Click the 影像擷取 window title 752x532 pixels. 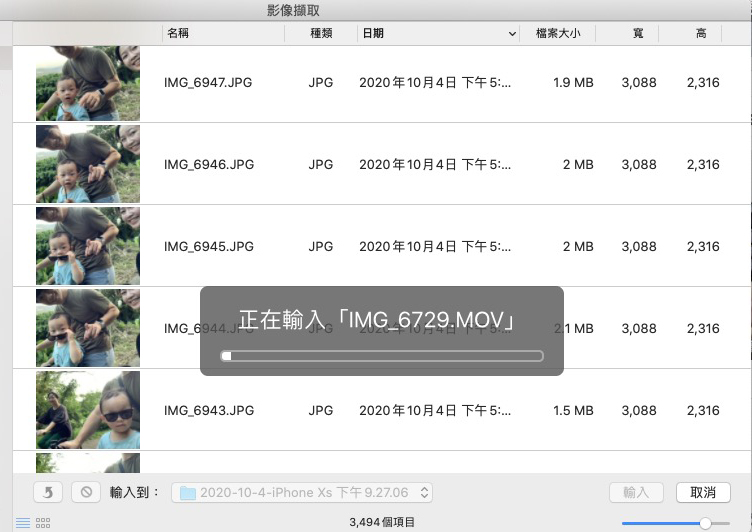tap(293, 10)
